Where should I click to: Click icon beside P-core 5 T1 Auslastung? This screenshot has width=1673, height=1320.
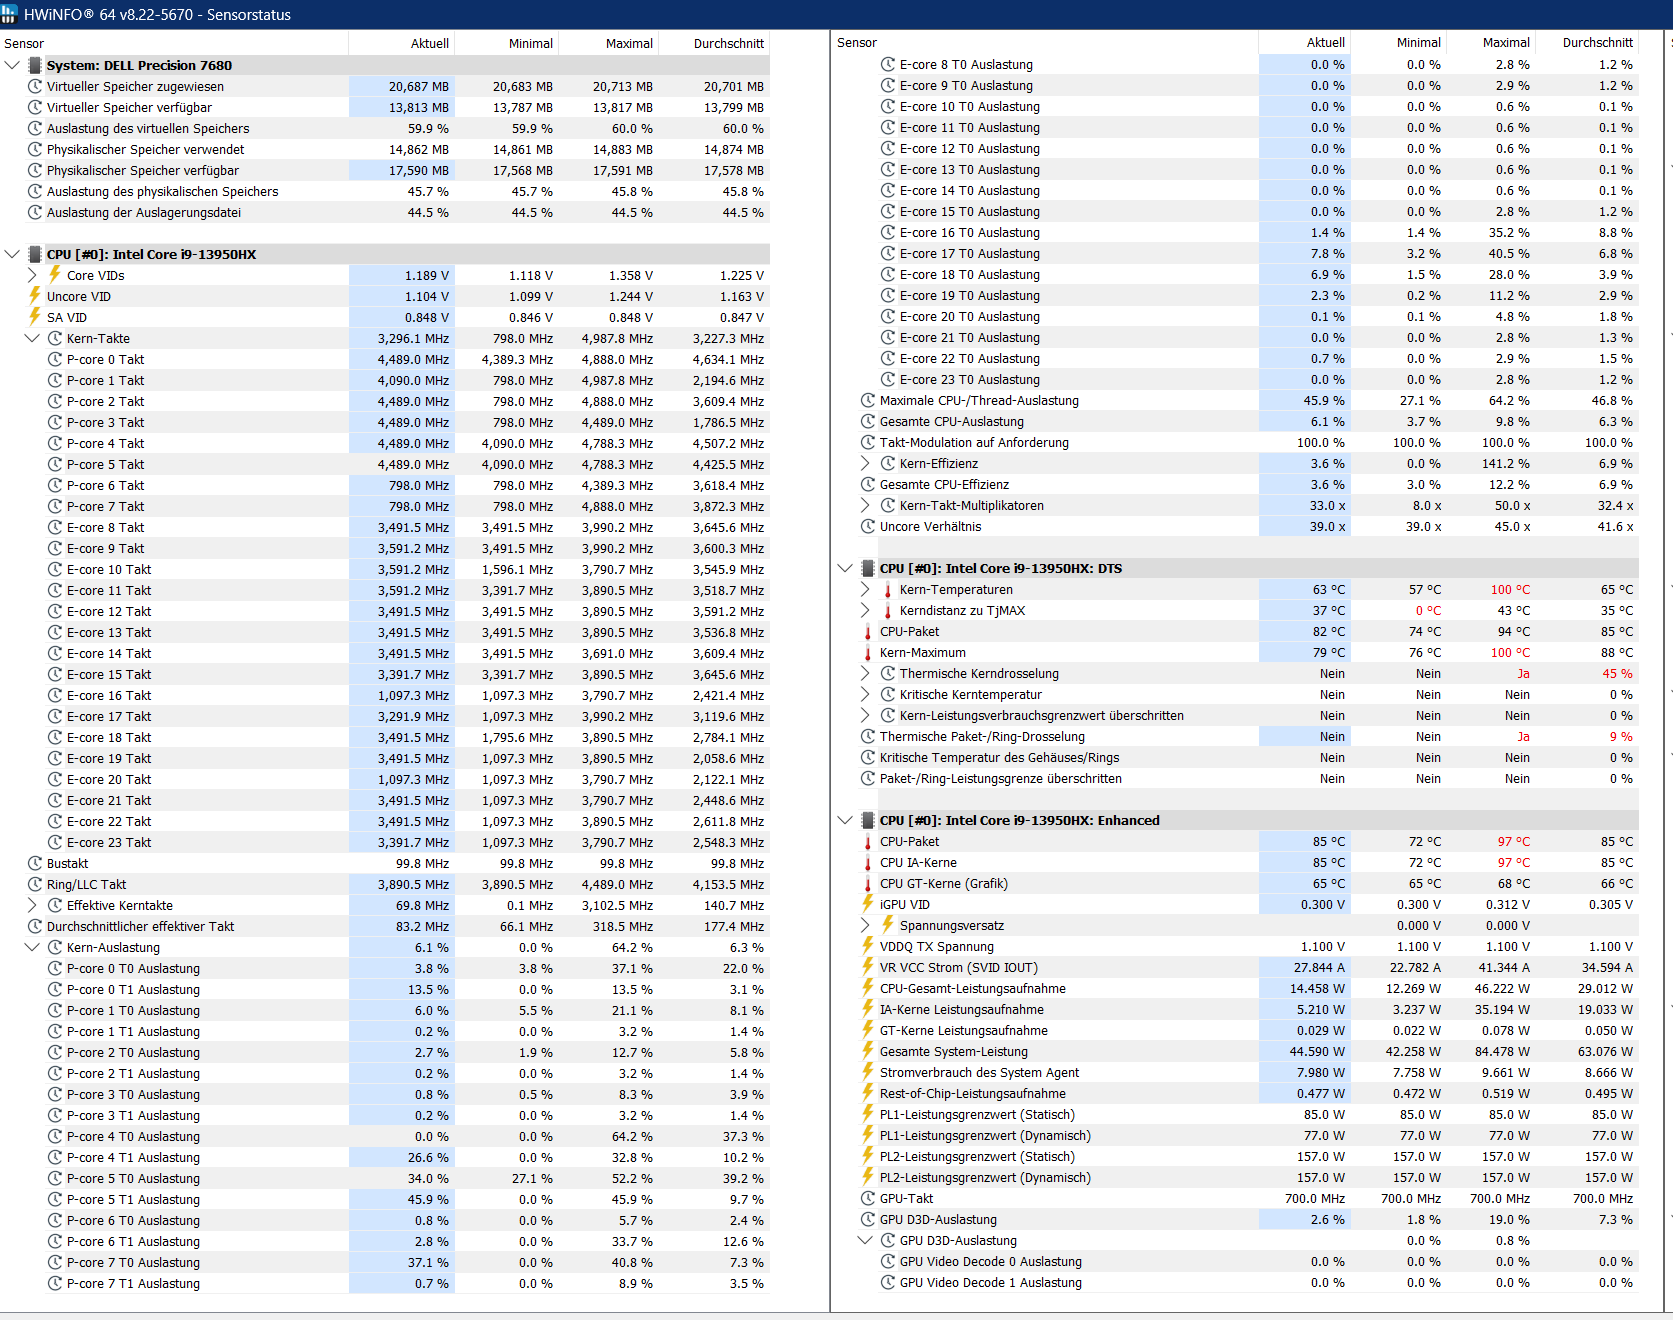click(55, 1199)
